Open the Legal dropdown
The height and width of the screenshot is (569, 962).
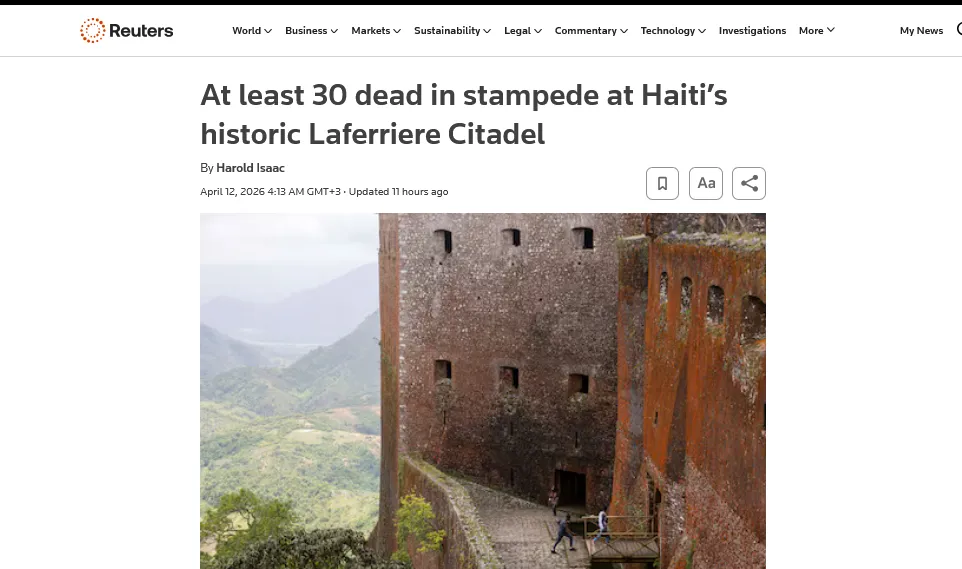(523, 31)
